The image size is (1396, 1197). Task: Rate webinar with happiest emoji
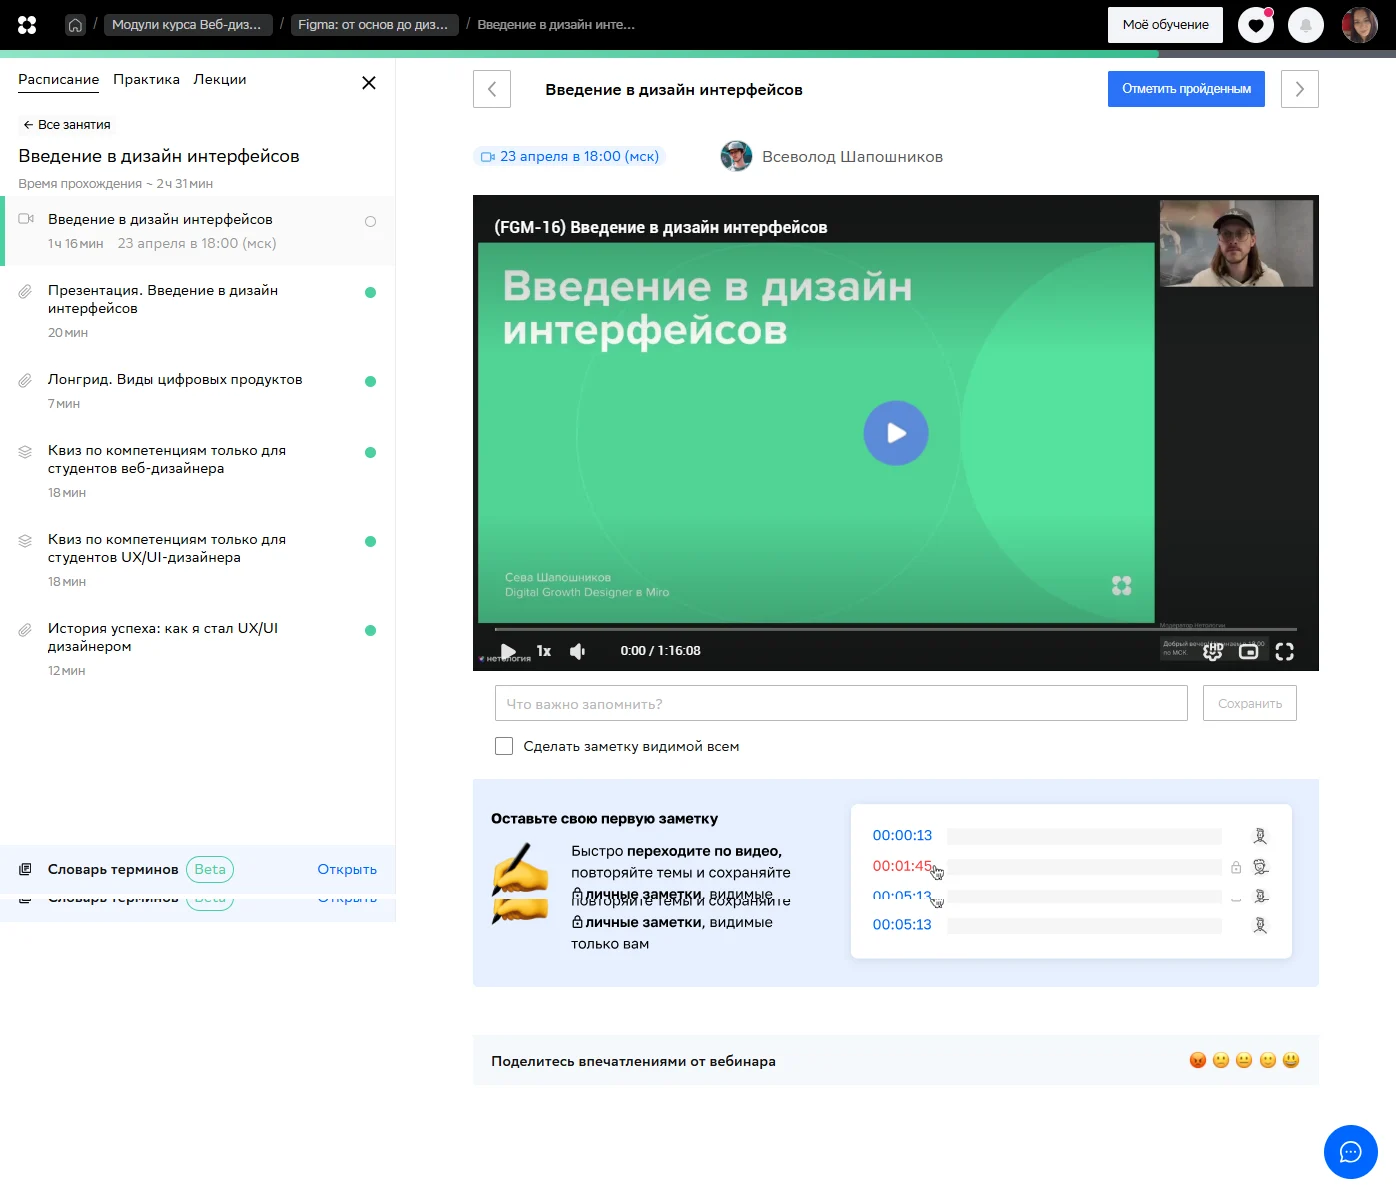(1291, 1060)
